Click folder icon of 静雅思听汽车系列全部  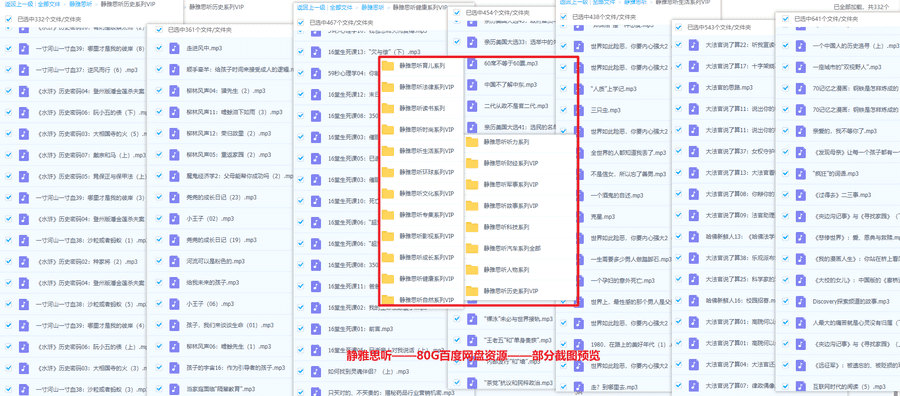[472, 248]
